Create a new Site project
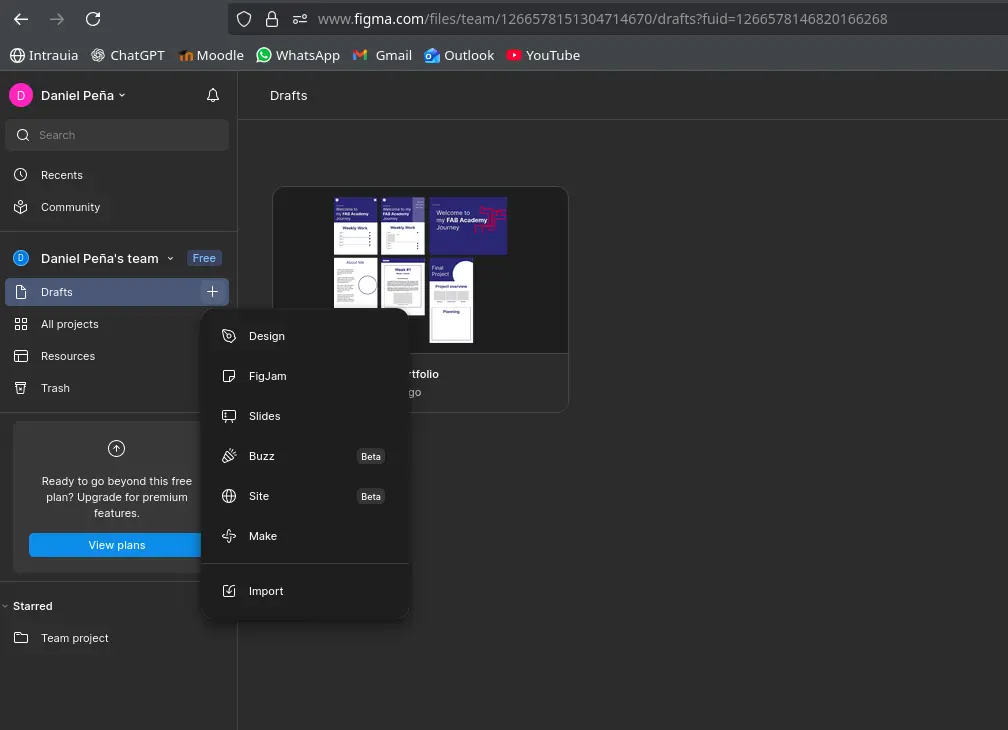The image size is (1008, 730). (x=258, y=496)
